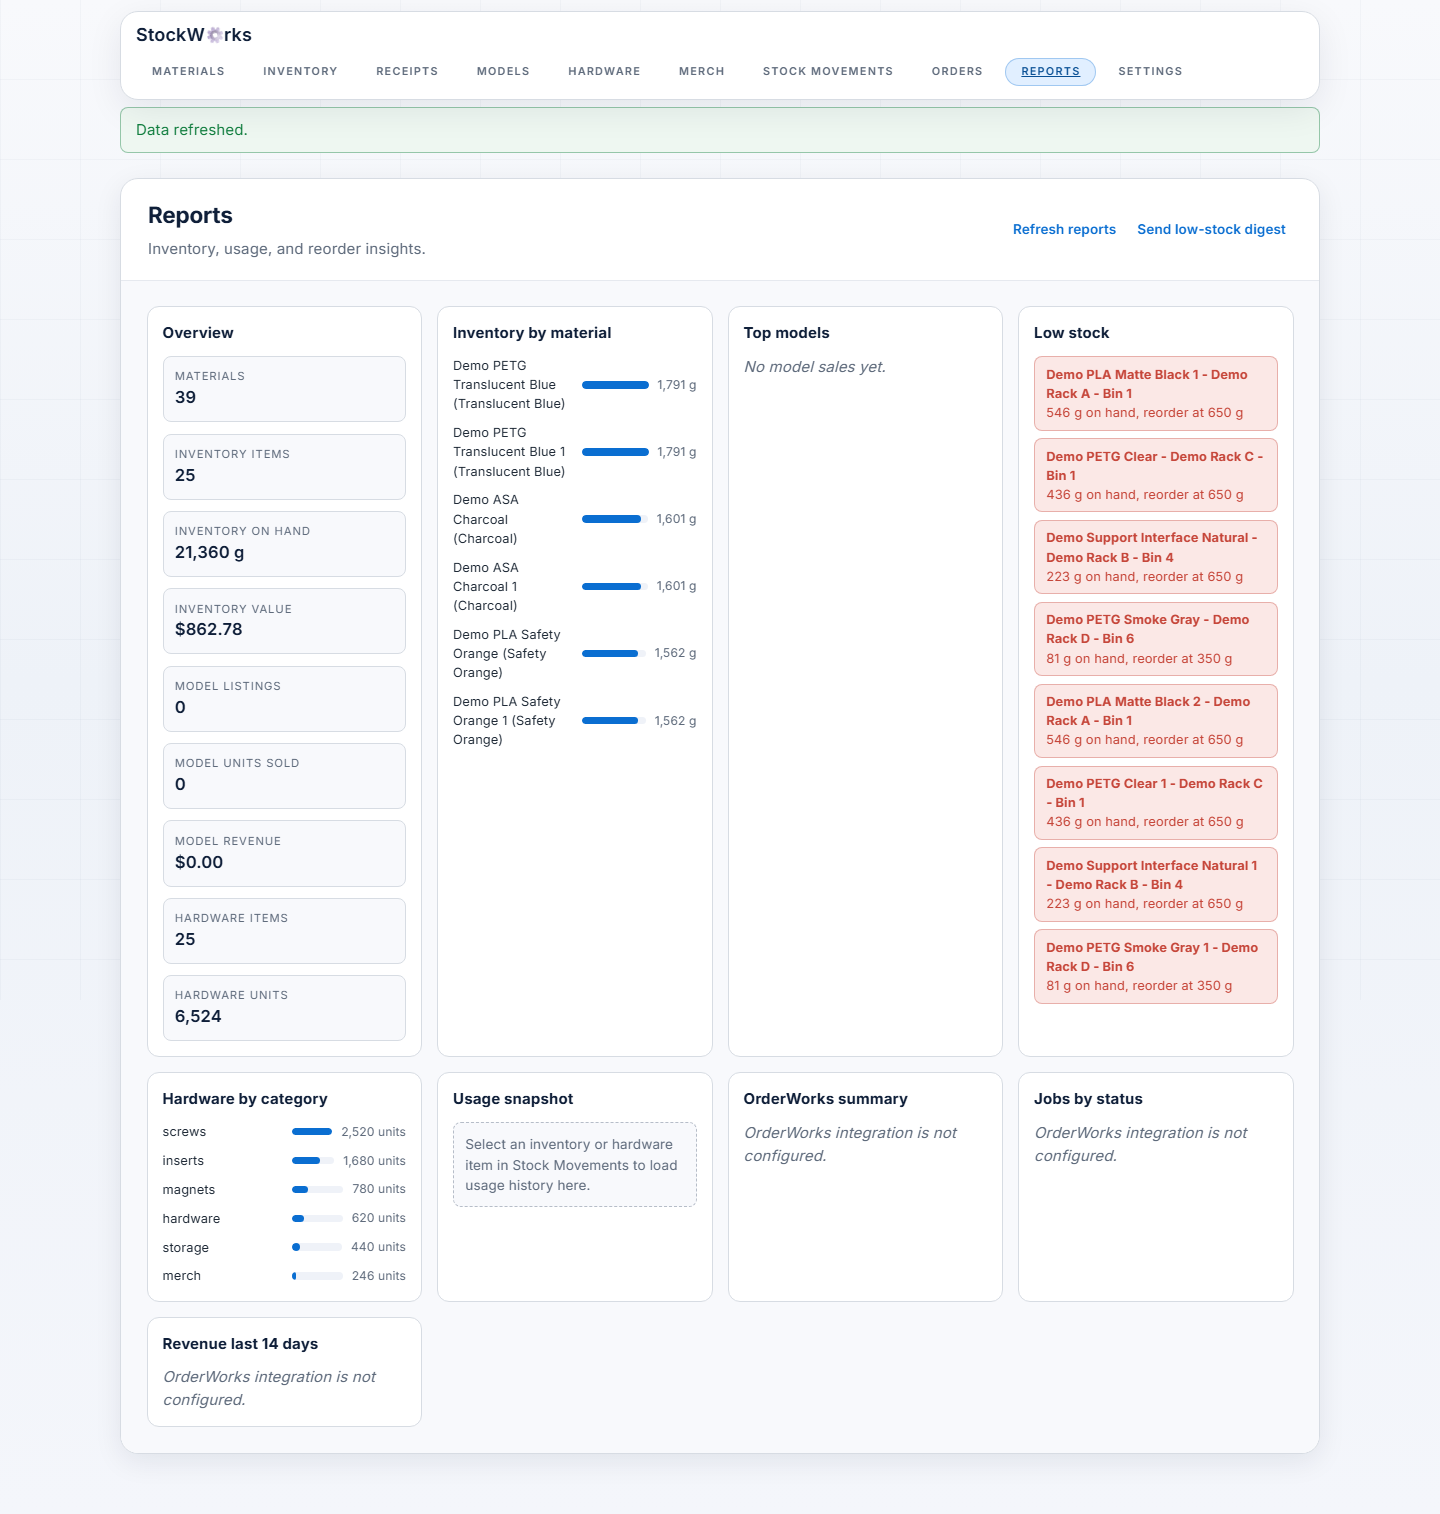Click the Materials 39 overview card
Viewport: 1440px width, 1514px height.
tap(284, 389)
